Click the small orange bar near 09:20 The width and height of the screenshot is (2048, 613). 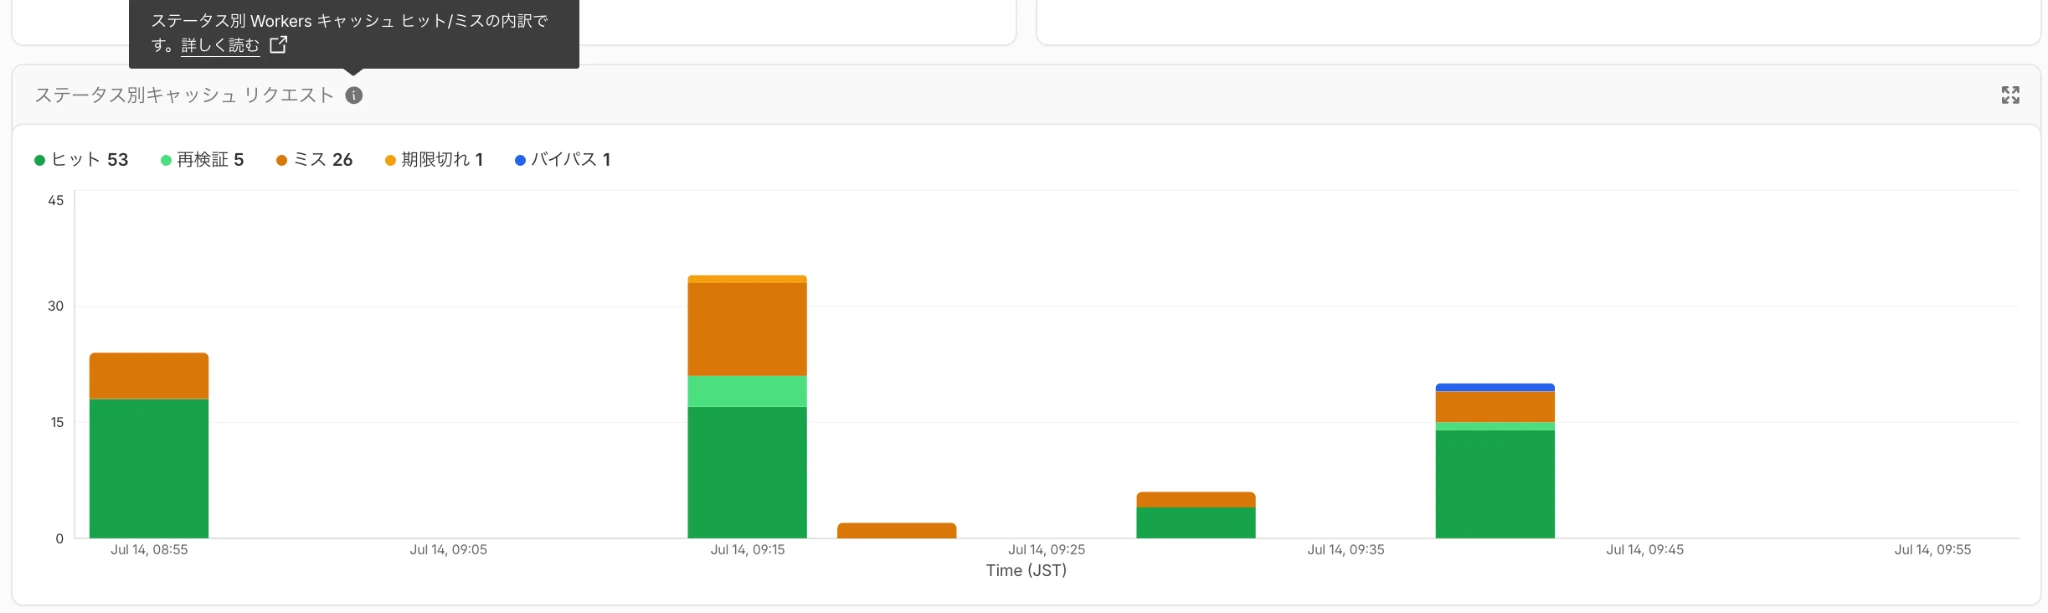[897, 530]
